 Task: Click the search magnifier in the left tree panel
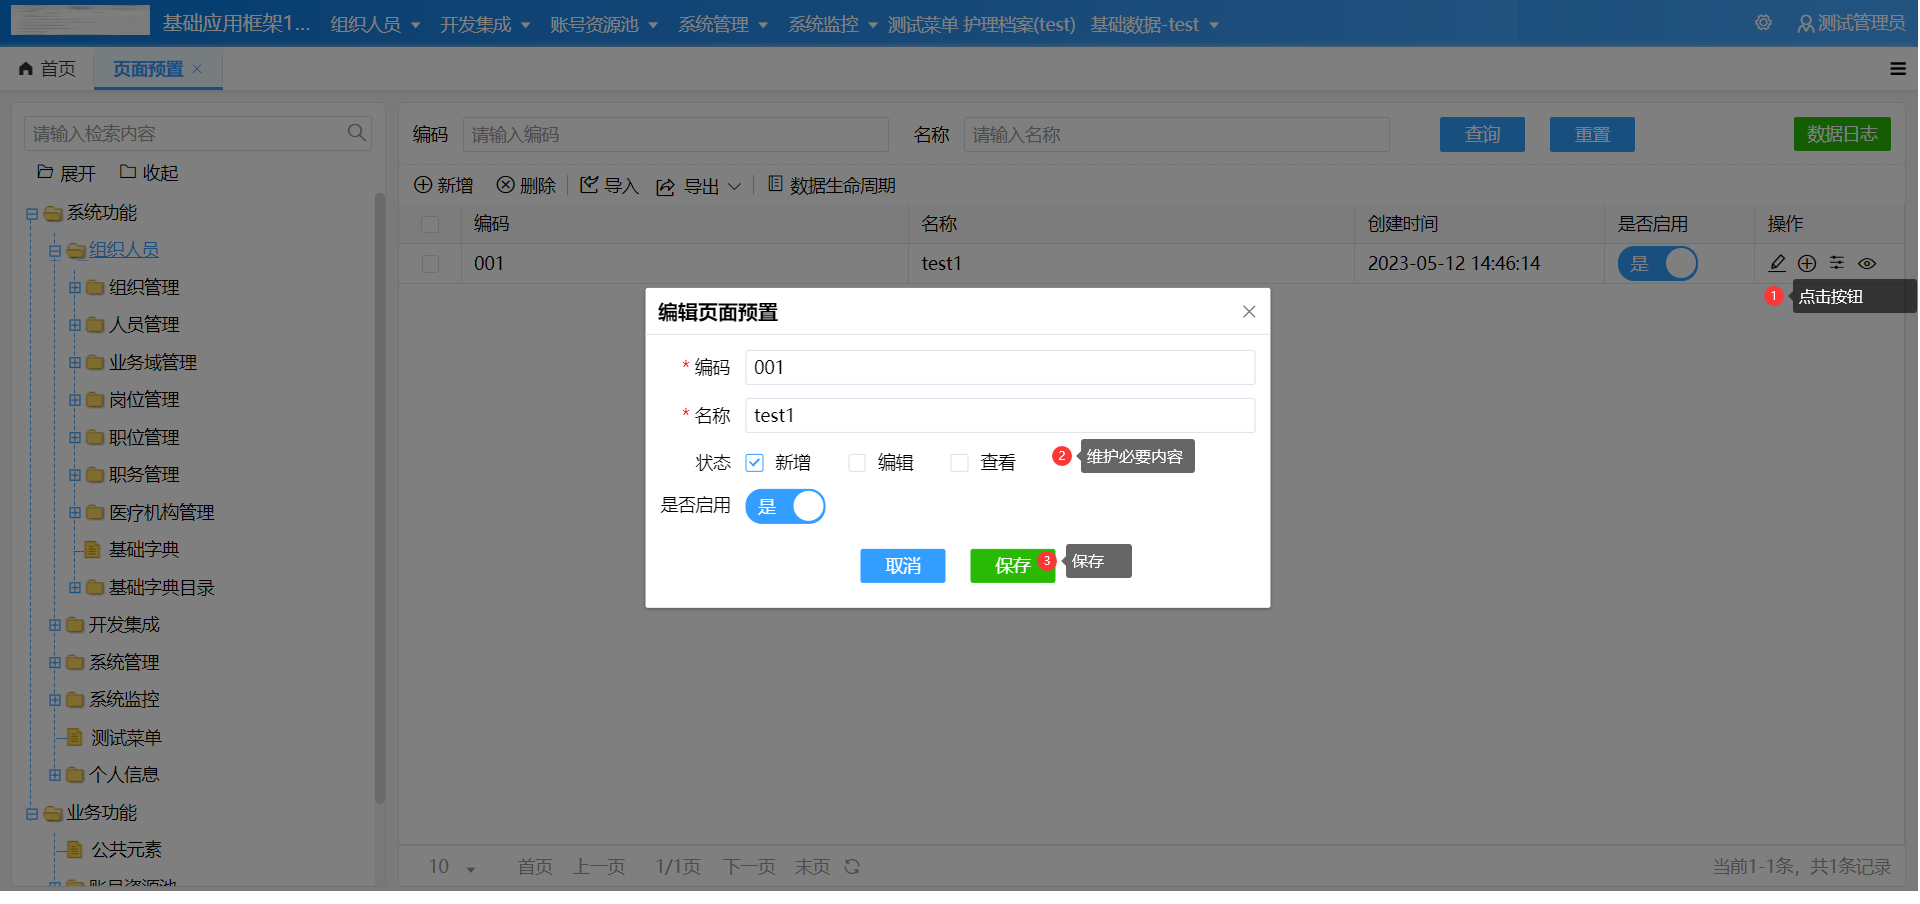[356, 132]
